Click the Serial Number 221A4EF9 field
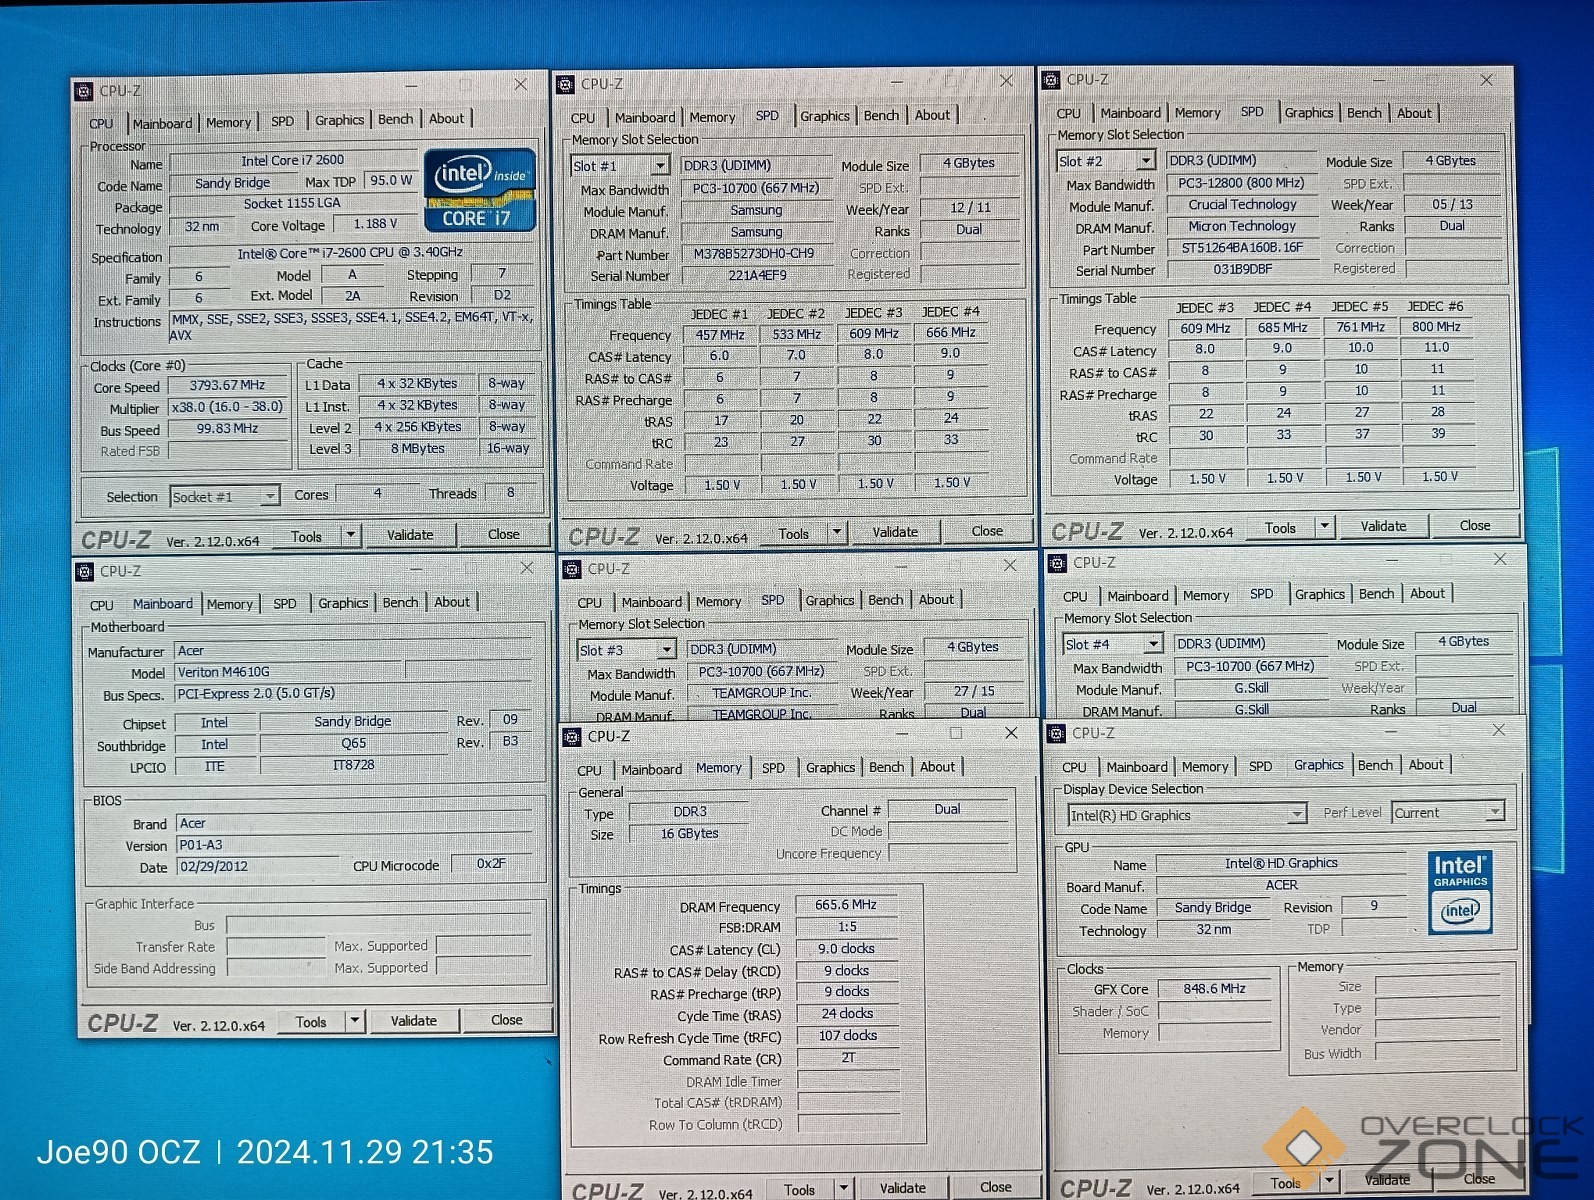1594x1200 pixels. tap(755, 276)
